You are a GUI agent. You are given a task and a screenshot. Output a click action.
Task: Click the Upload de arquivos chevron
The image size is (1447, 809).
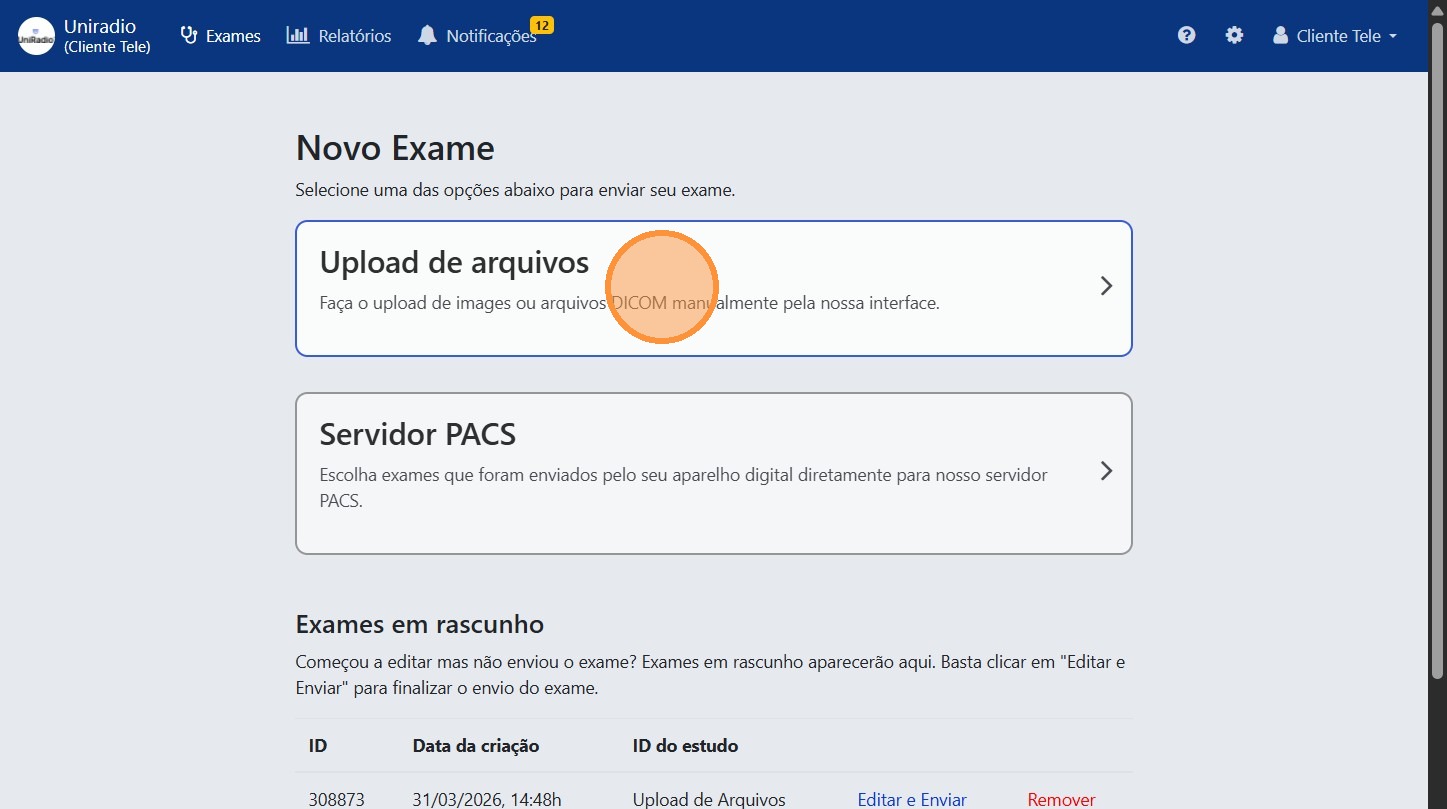pos(1105,286)
